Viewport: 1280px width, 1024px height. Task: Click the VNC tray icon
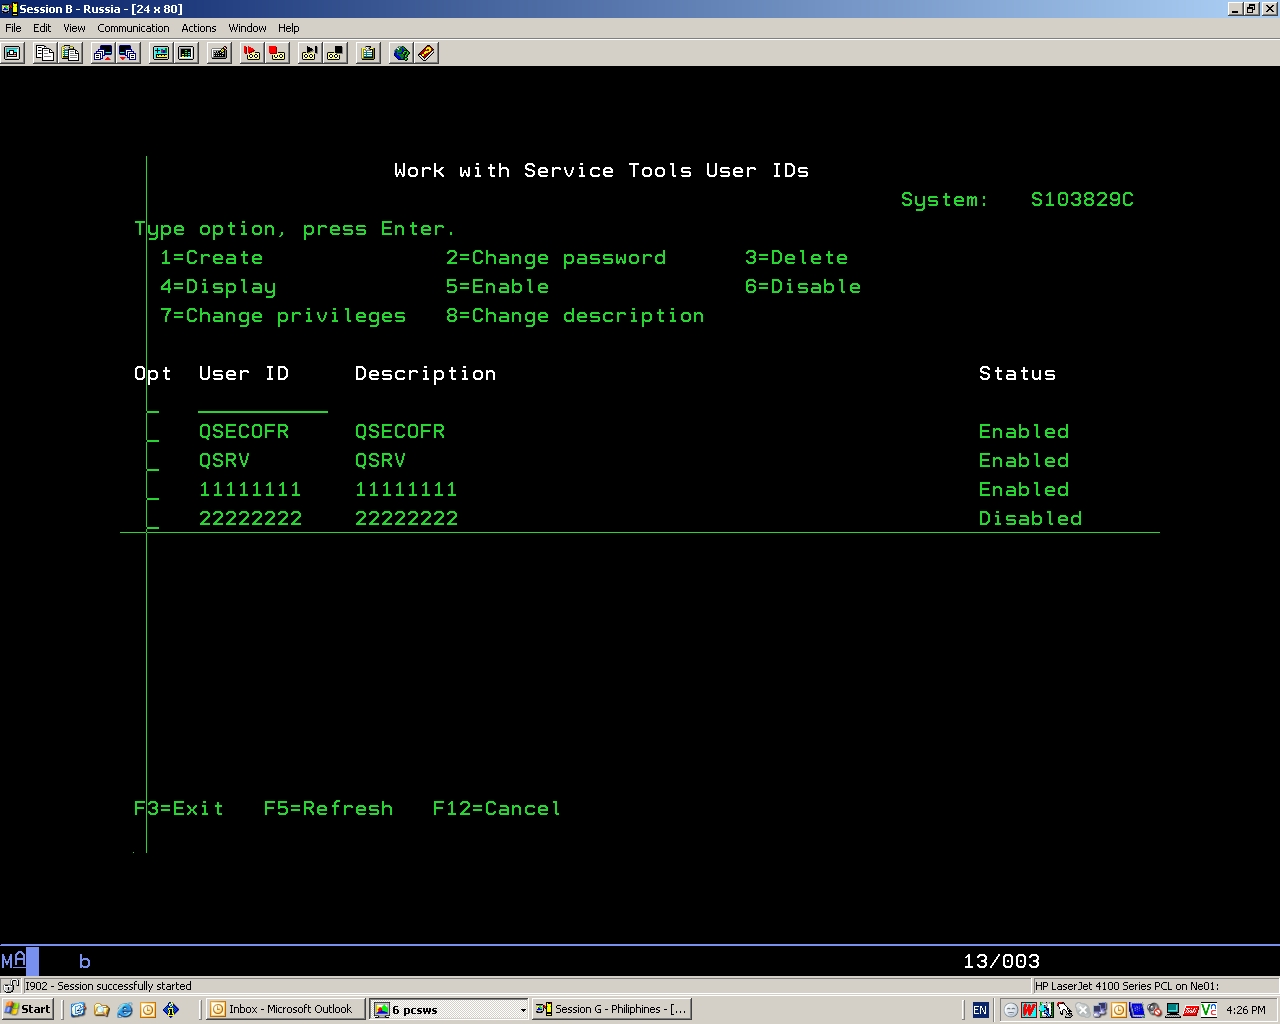[x=1209, y=1010]
